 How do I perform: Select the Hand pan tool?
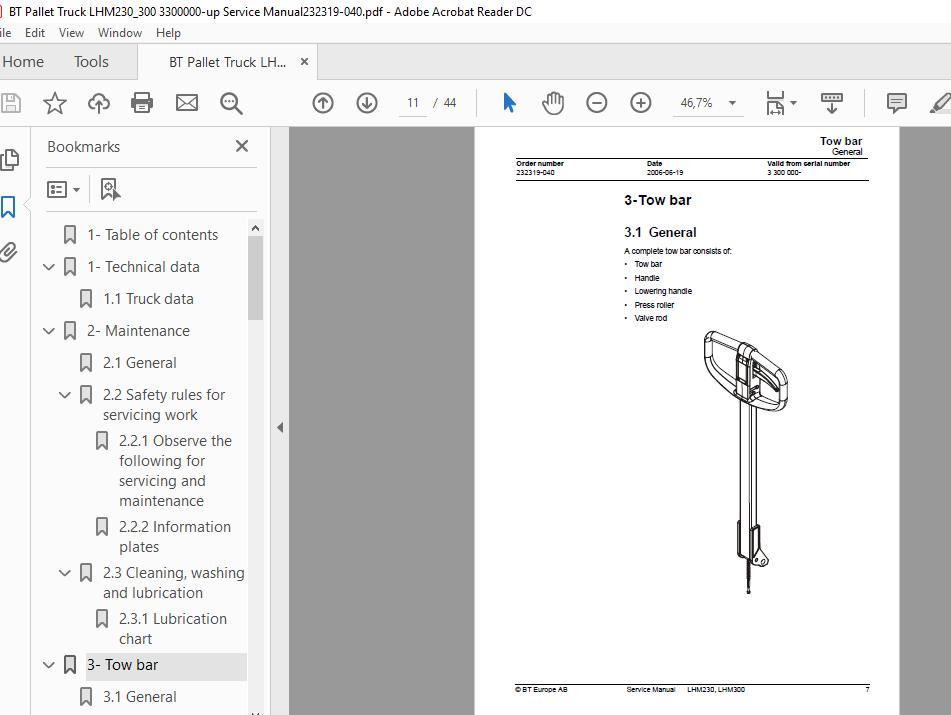[553, 103]
